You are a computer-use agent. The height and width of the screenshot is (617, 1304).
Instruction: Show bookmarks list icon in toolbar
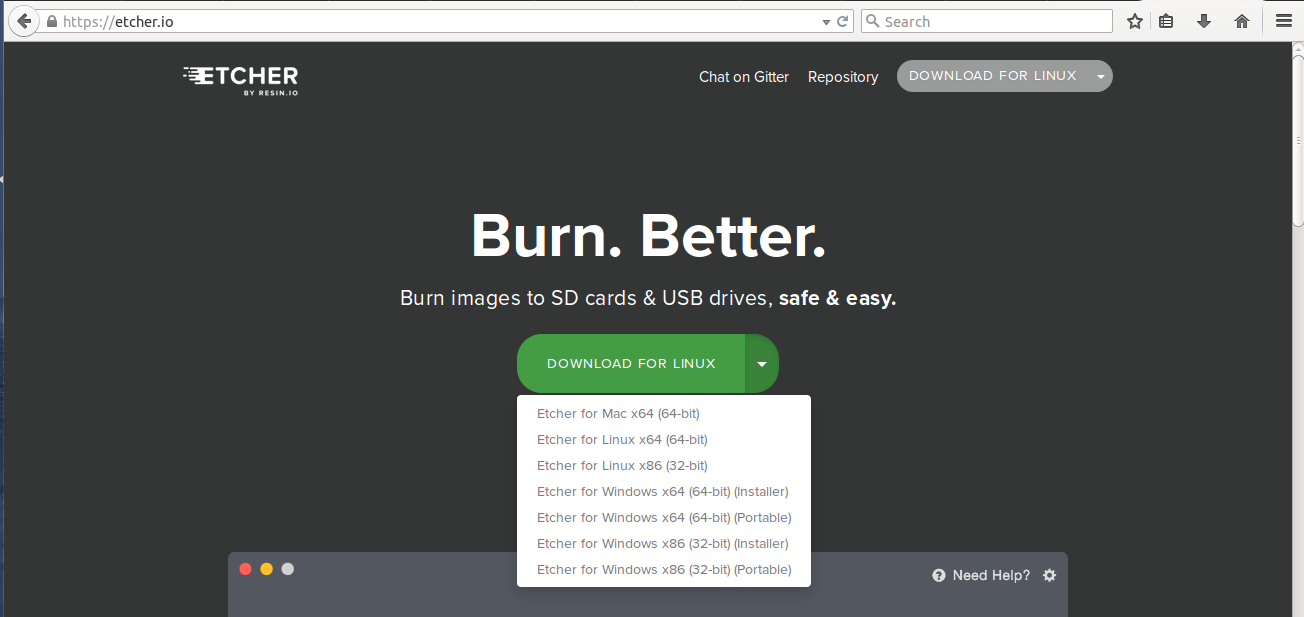pos(1166,21)
